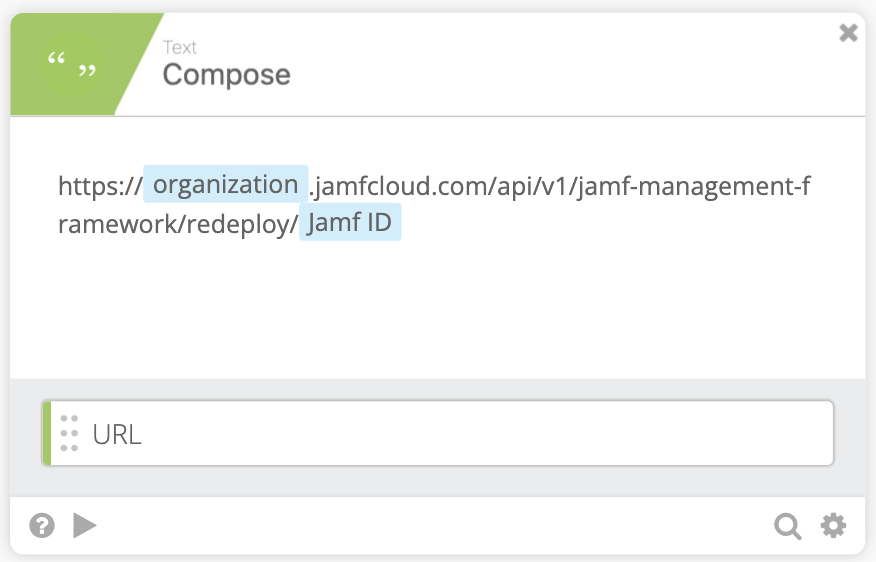Screen dimensions: 876x562
Task: Run the card with the play icon
Action: tap(84, 526)
